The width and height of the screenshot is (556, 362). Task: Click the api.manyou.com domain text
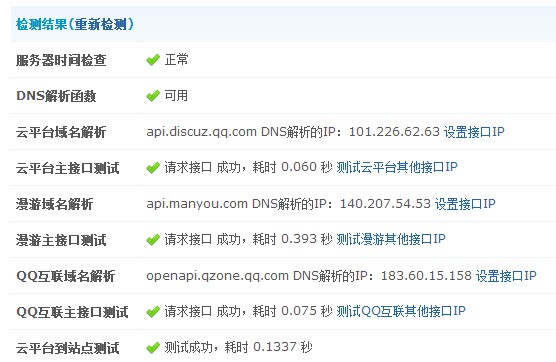coord(197,204)
